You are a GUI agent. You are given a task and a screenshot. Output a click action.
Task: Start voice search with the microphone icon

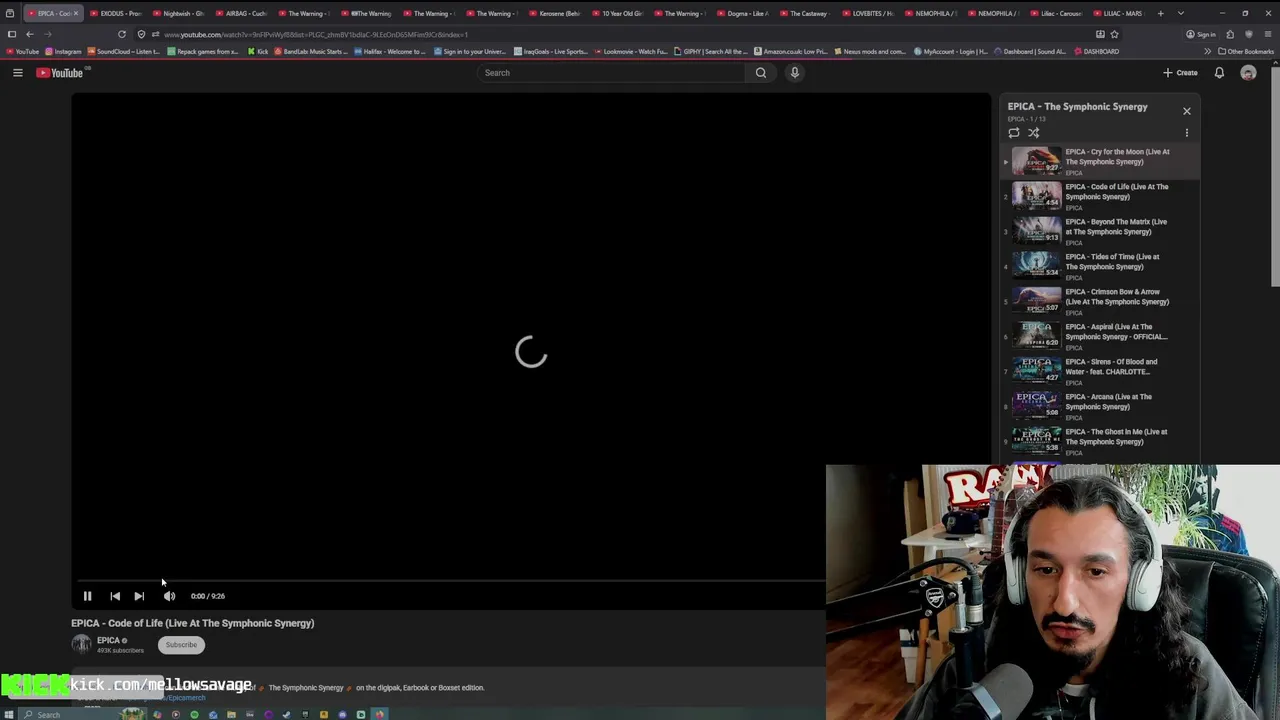(x=795, y=72)
